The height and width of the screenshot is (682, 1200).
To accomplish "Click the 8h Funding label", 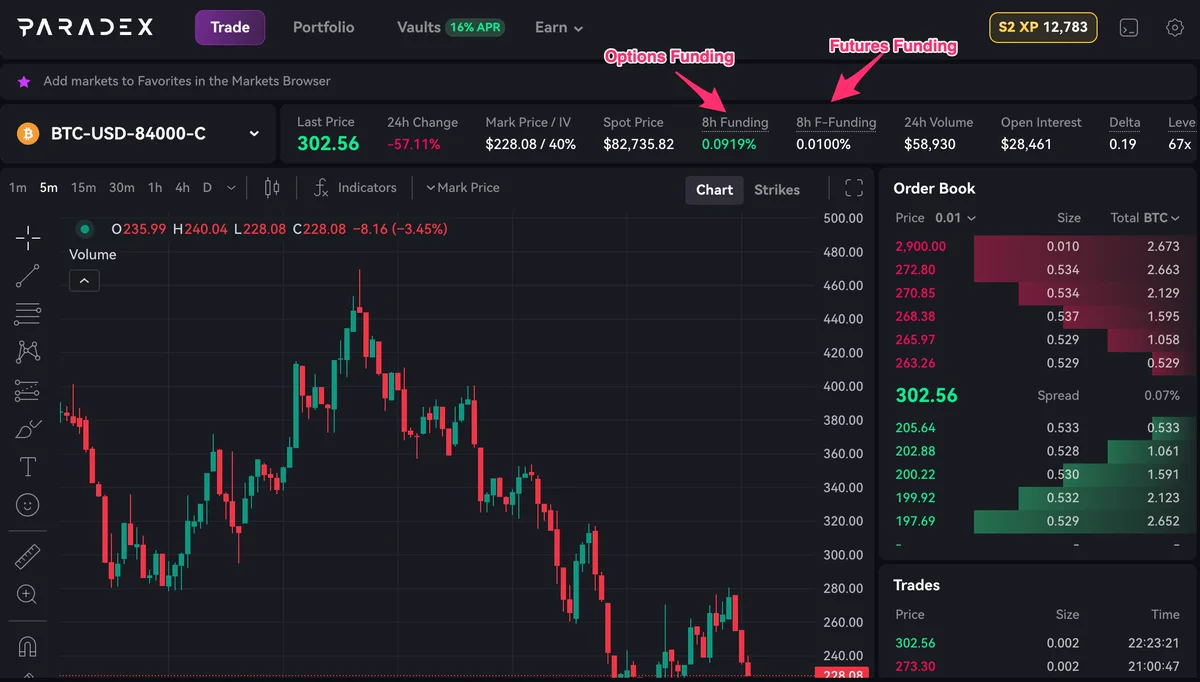I will (735, 122).
